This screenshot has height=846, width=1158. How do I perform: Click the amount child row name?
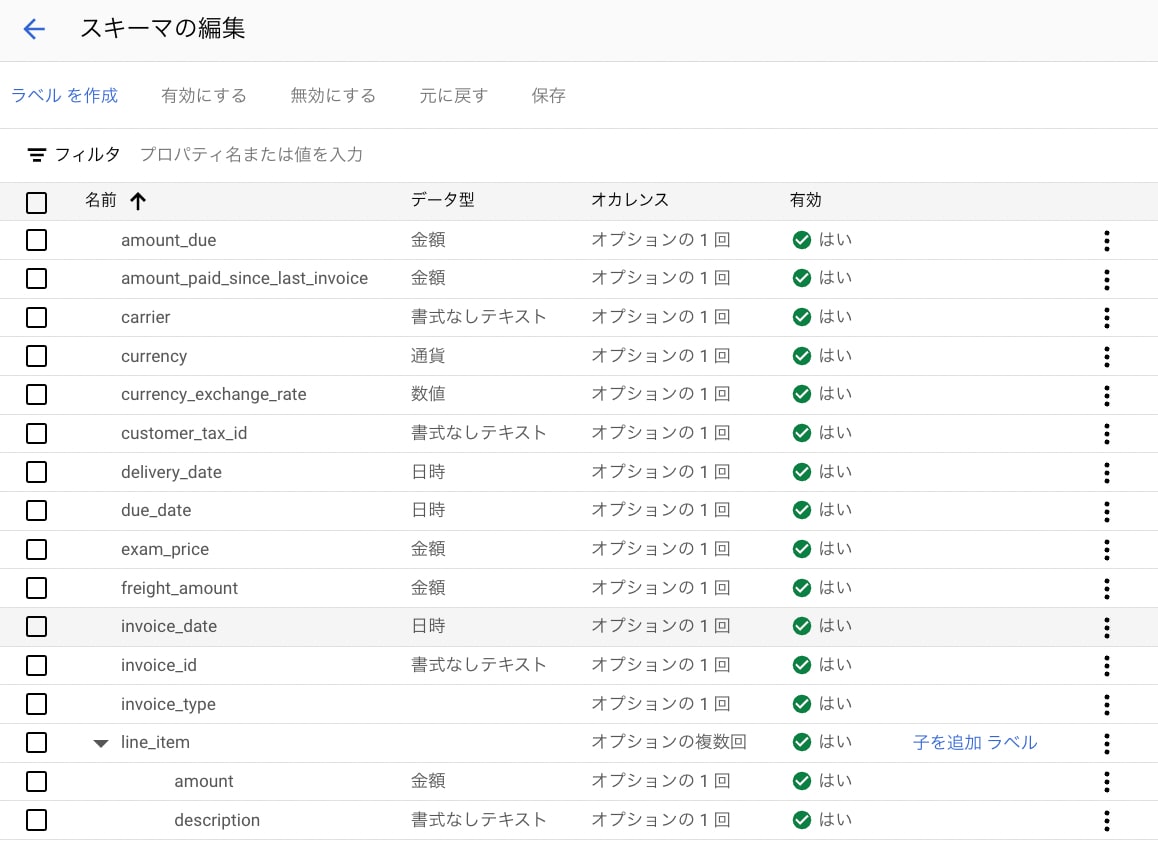(x=204, y=781)
